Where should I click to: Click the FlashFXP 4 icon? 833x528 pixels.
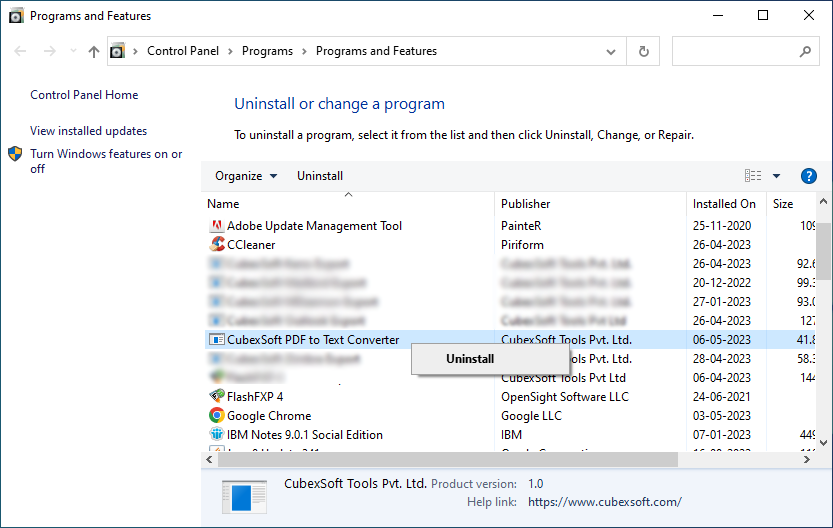point(216,396)
